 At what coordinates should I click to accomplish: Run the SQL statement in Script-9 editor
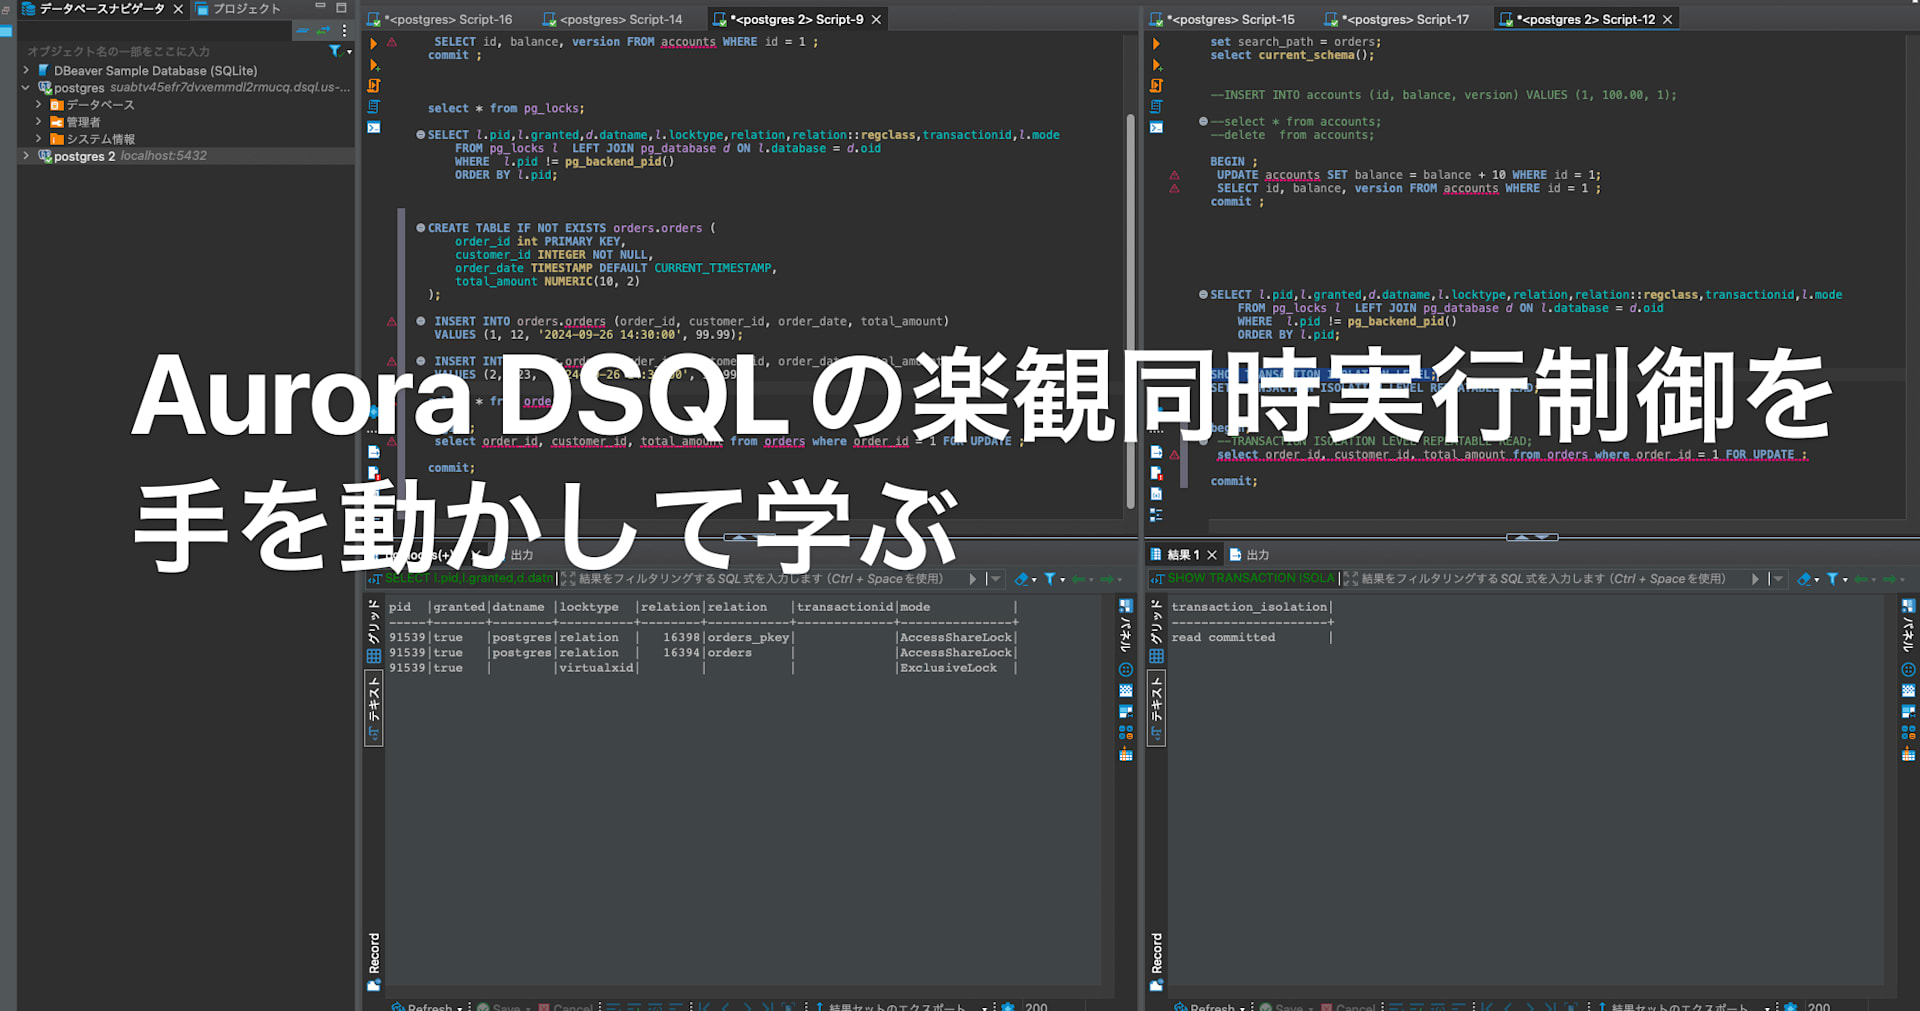(x=374, y=44)
